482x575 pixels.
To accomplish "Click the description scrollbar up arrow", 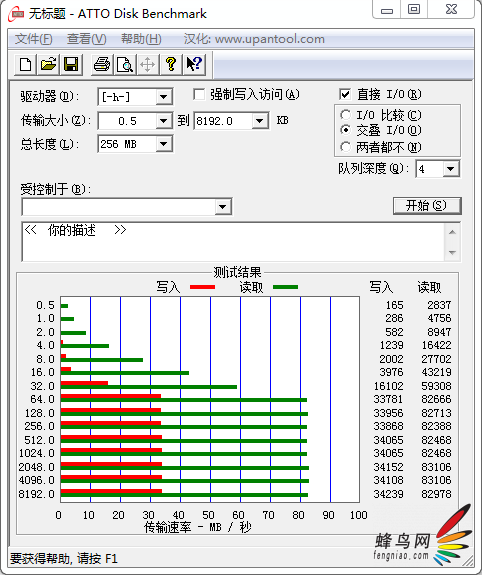I will click(453, 232).
